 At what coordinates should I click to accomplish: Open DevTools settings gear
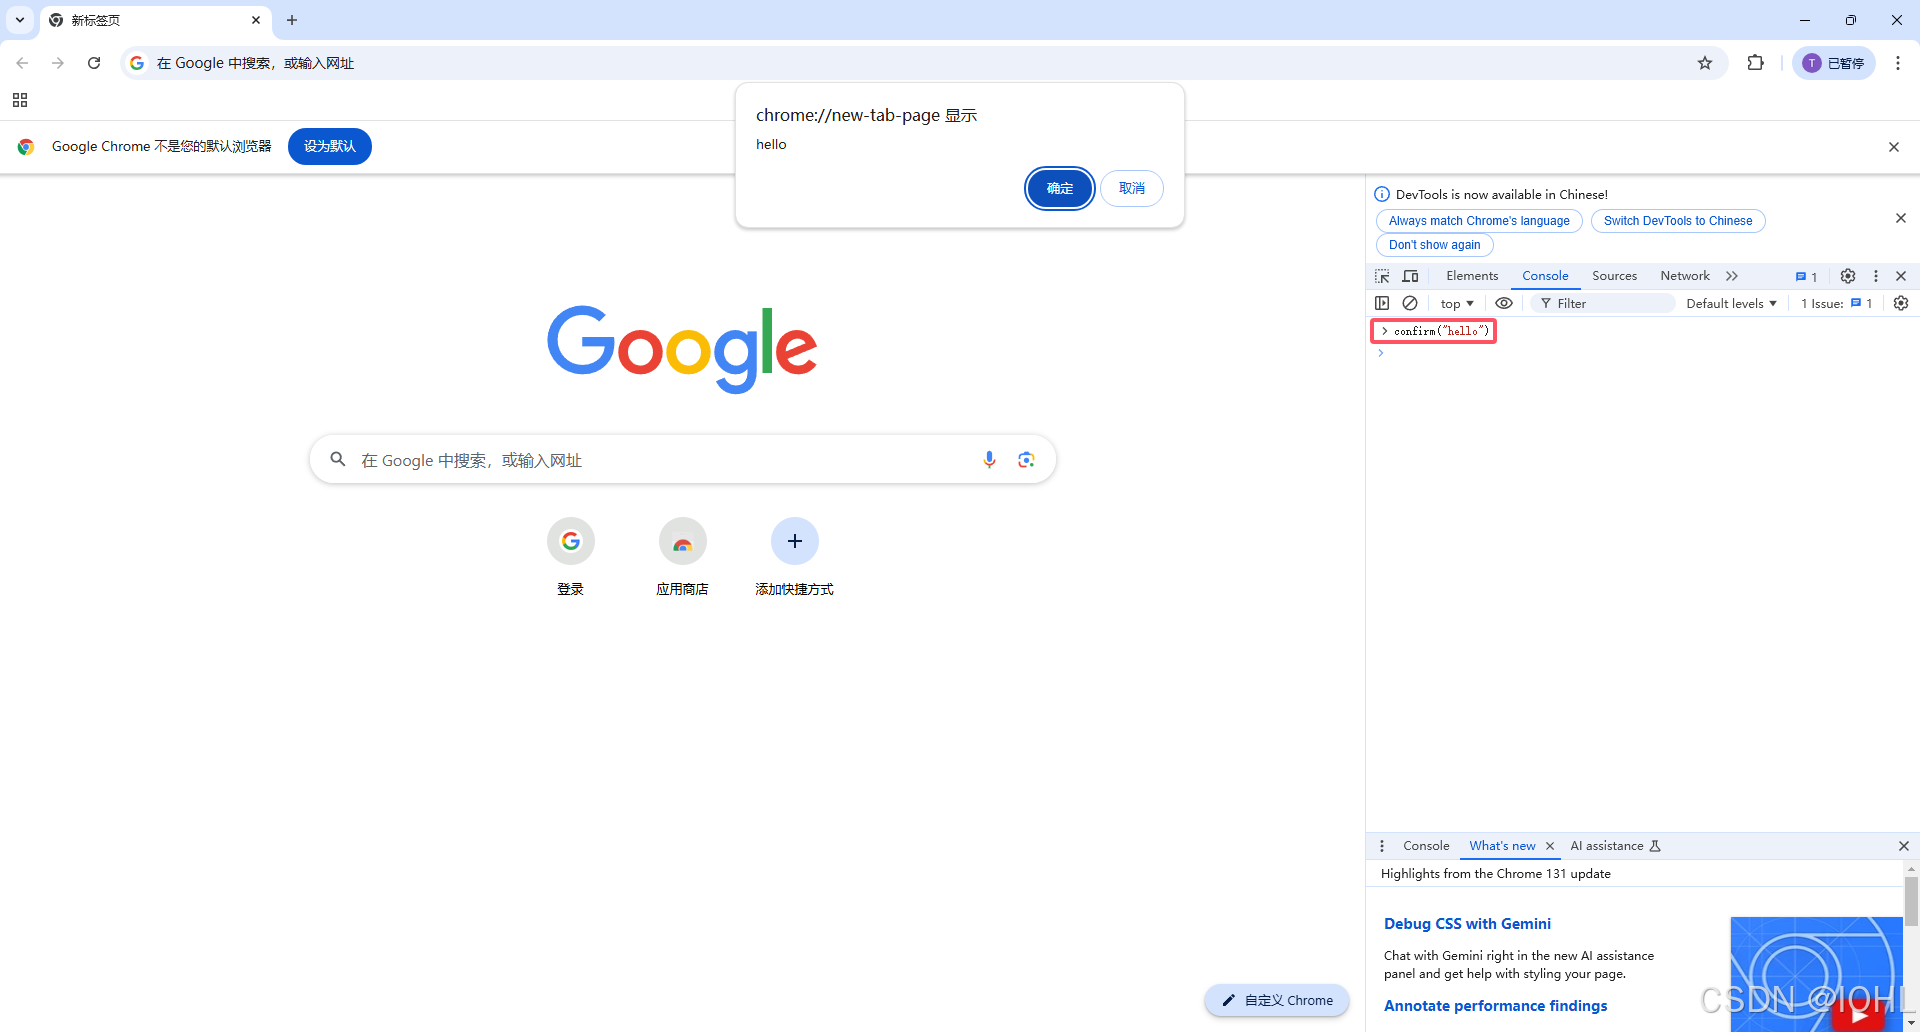coord(1848,276)
